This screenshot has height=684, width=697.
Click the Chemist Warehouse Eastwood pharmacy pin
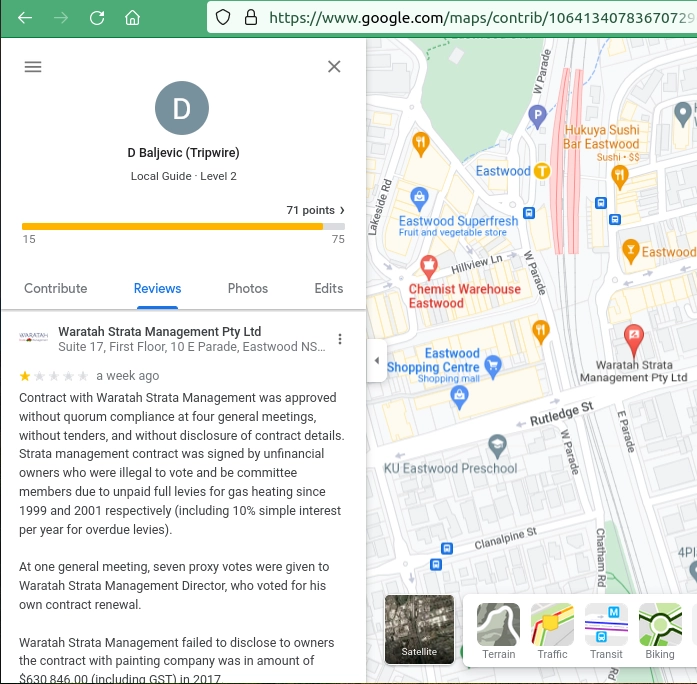[x=429, y=267]
